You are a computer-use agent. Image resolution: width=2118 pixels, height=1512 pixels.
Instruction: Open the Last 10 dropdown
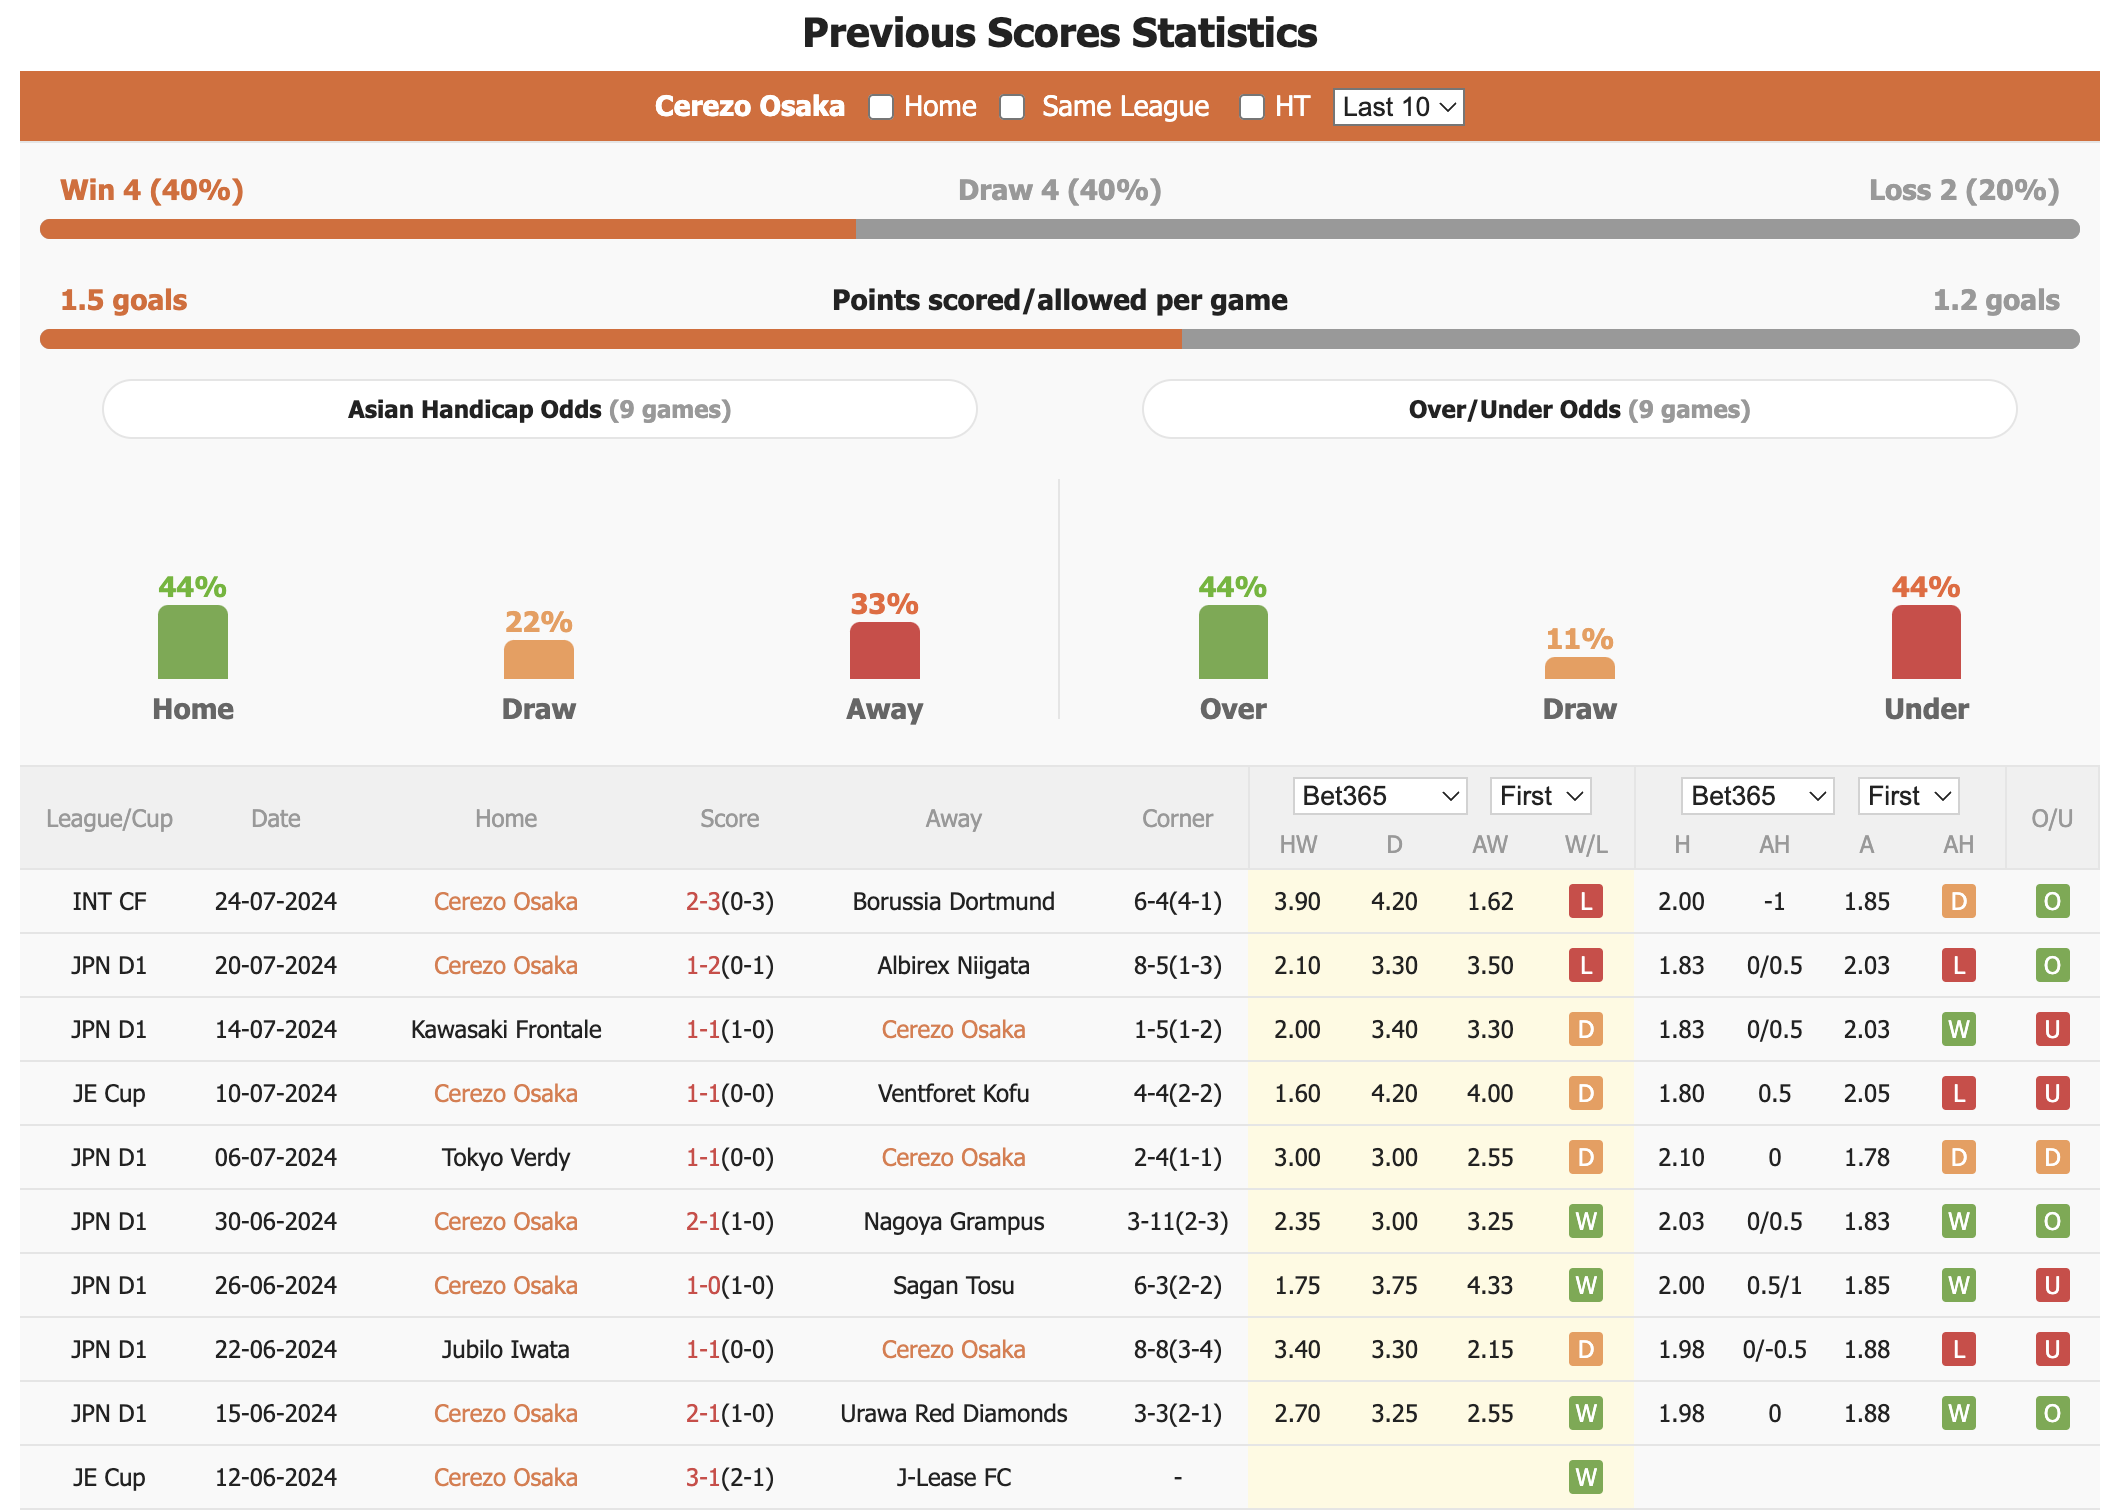click(1398, 107)
